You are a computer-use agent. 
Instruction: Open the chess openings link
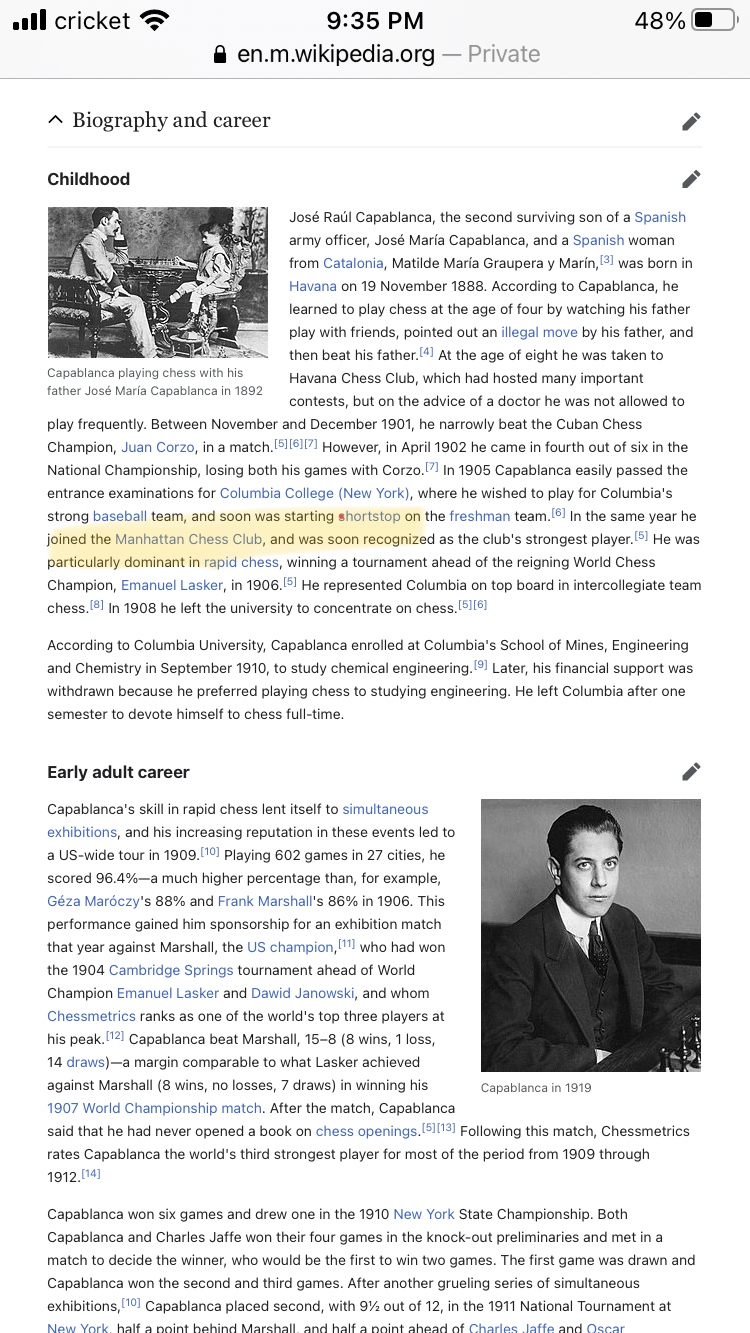click(x=367, y=1131)
